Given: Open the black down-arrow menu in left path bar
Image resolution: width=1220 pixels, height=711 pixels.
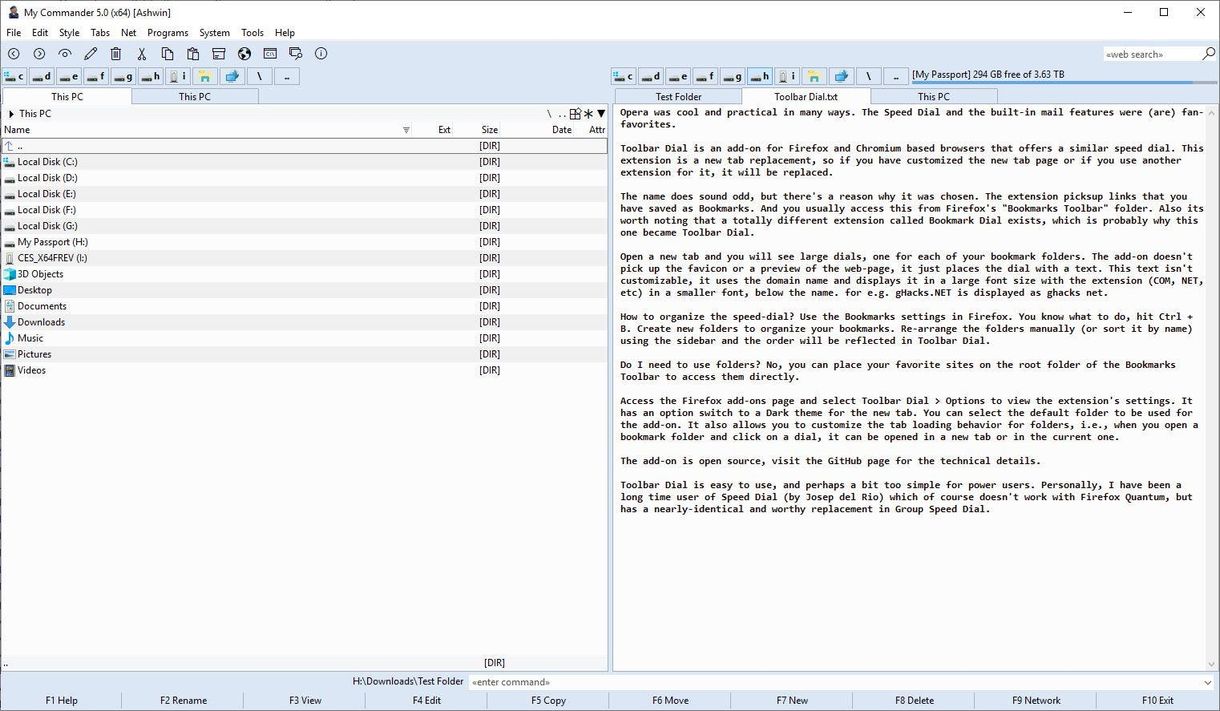Looking at the screenshot, I should [x=601, y=114].
